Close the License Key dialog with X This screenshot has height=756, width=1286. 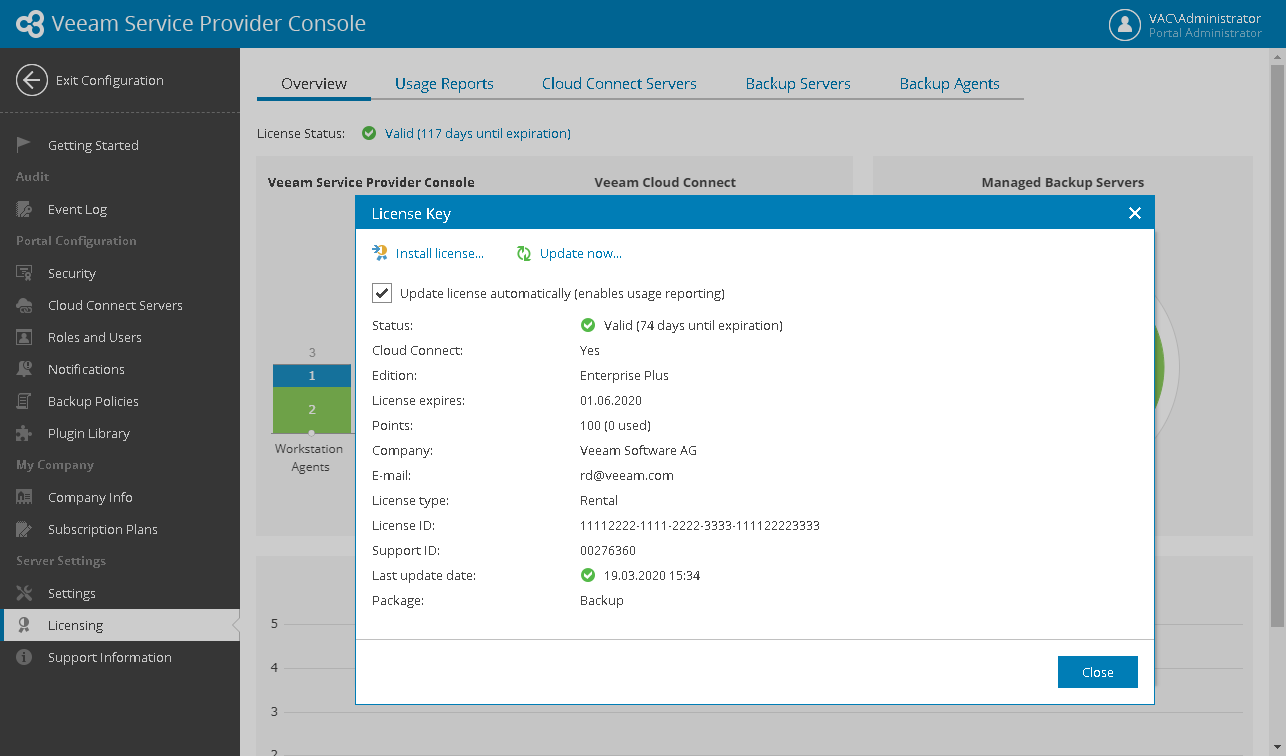click(1134, 213)
